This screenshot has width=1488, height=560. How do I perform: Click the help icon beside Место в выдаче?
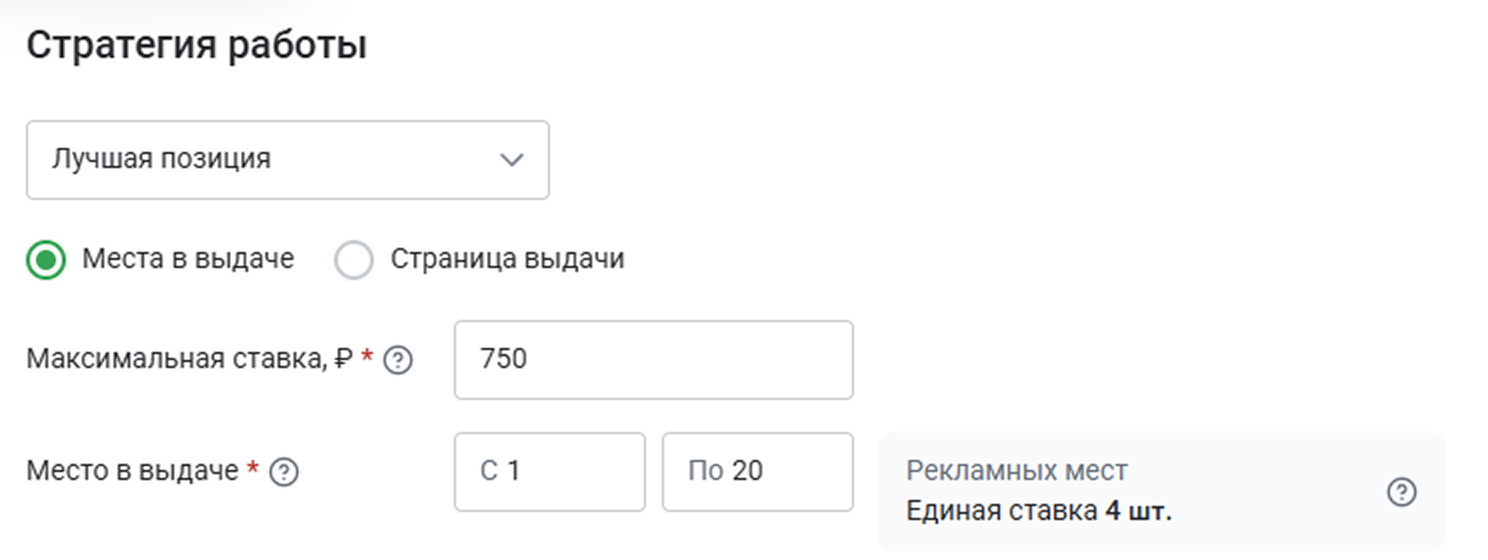(x=285, y=471)
